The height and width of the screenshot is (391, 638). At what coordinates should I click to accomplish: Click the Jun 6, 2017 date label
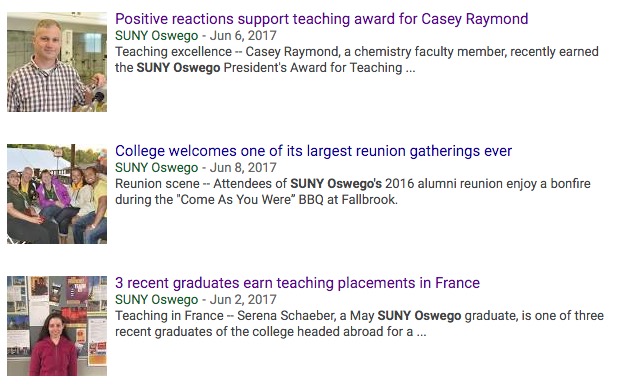pyautogui.click(x=243, y=36)
